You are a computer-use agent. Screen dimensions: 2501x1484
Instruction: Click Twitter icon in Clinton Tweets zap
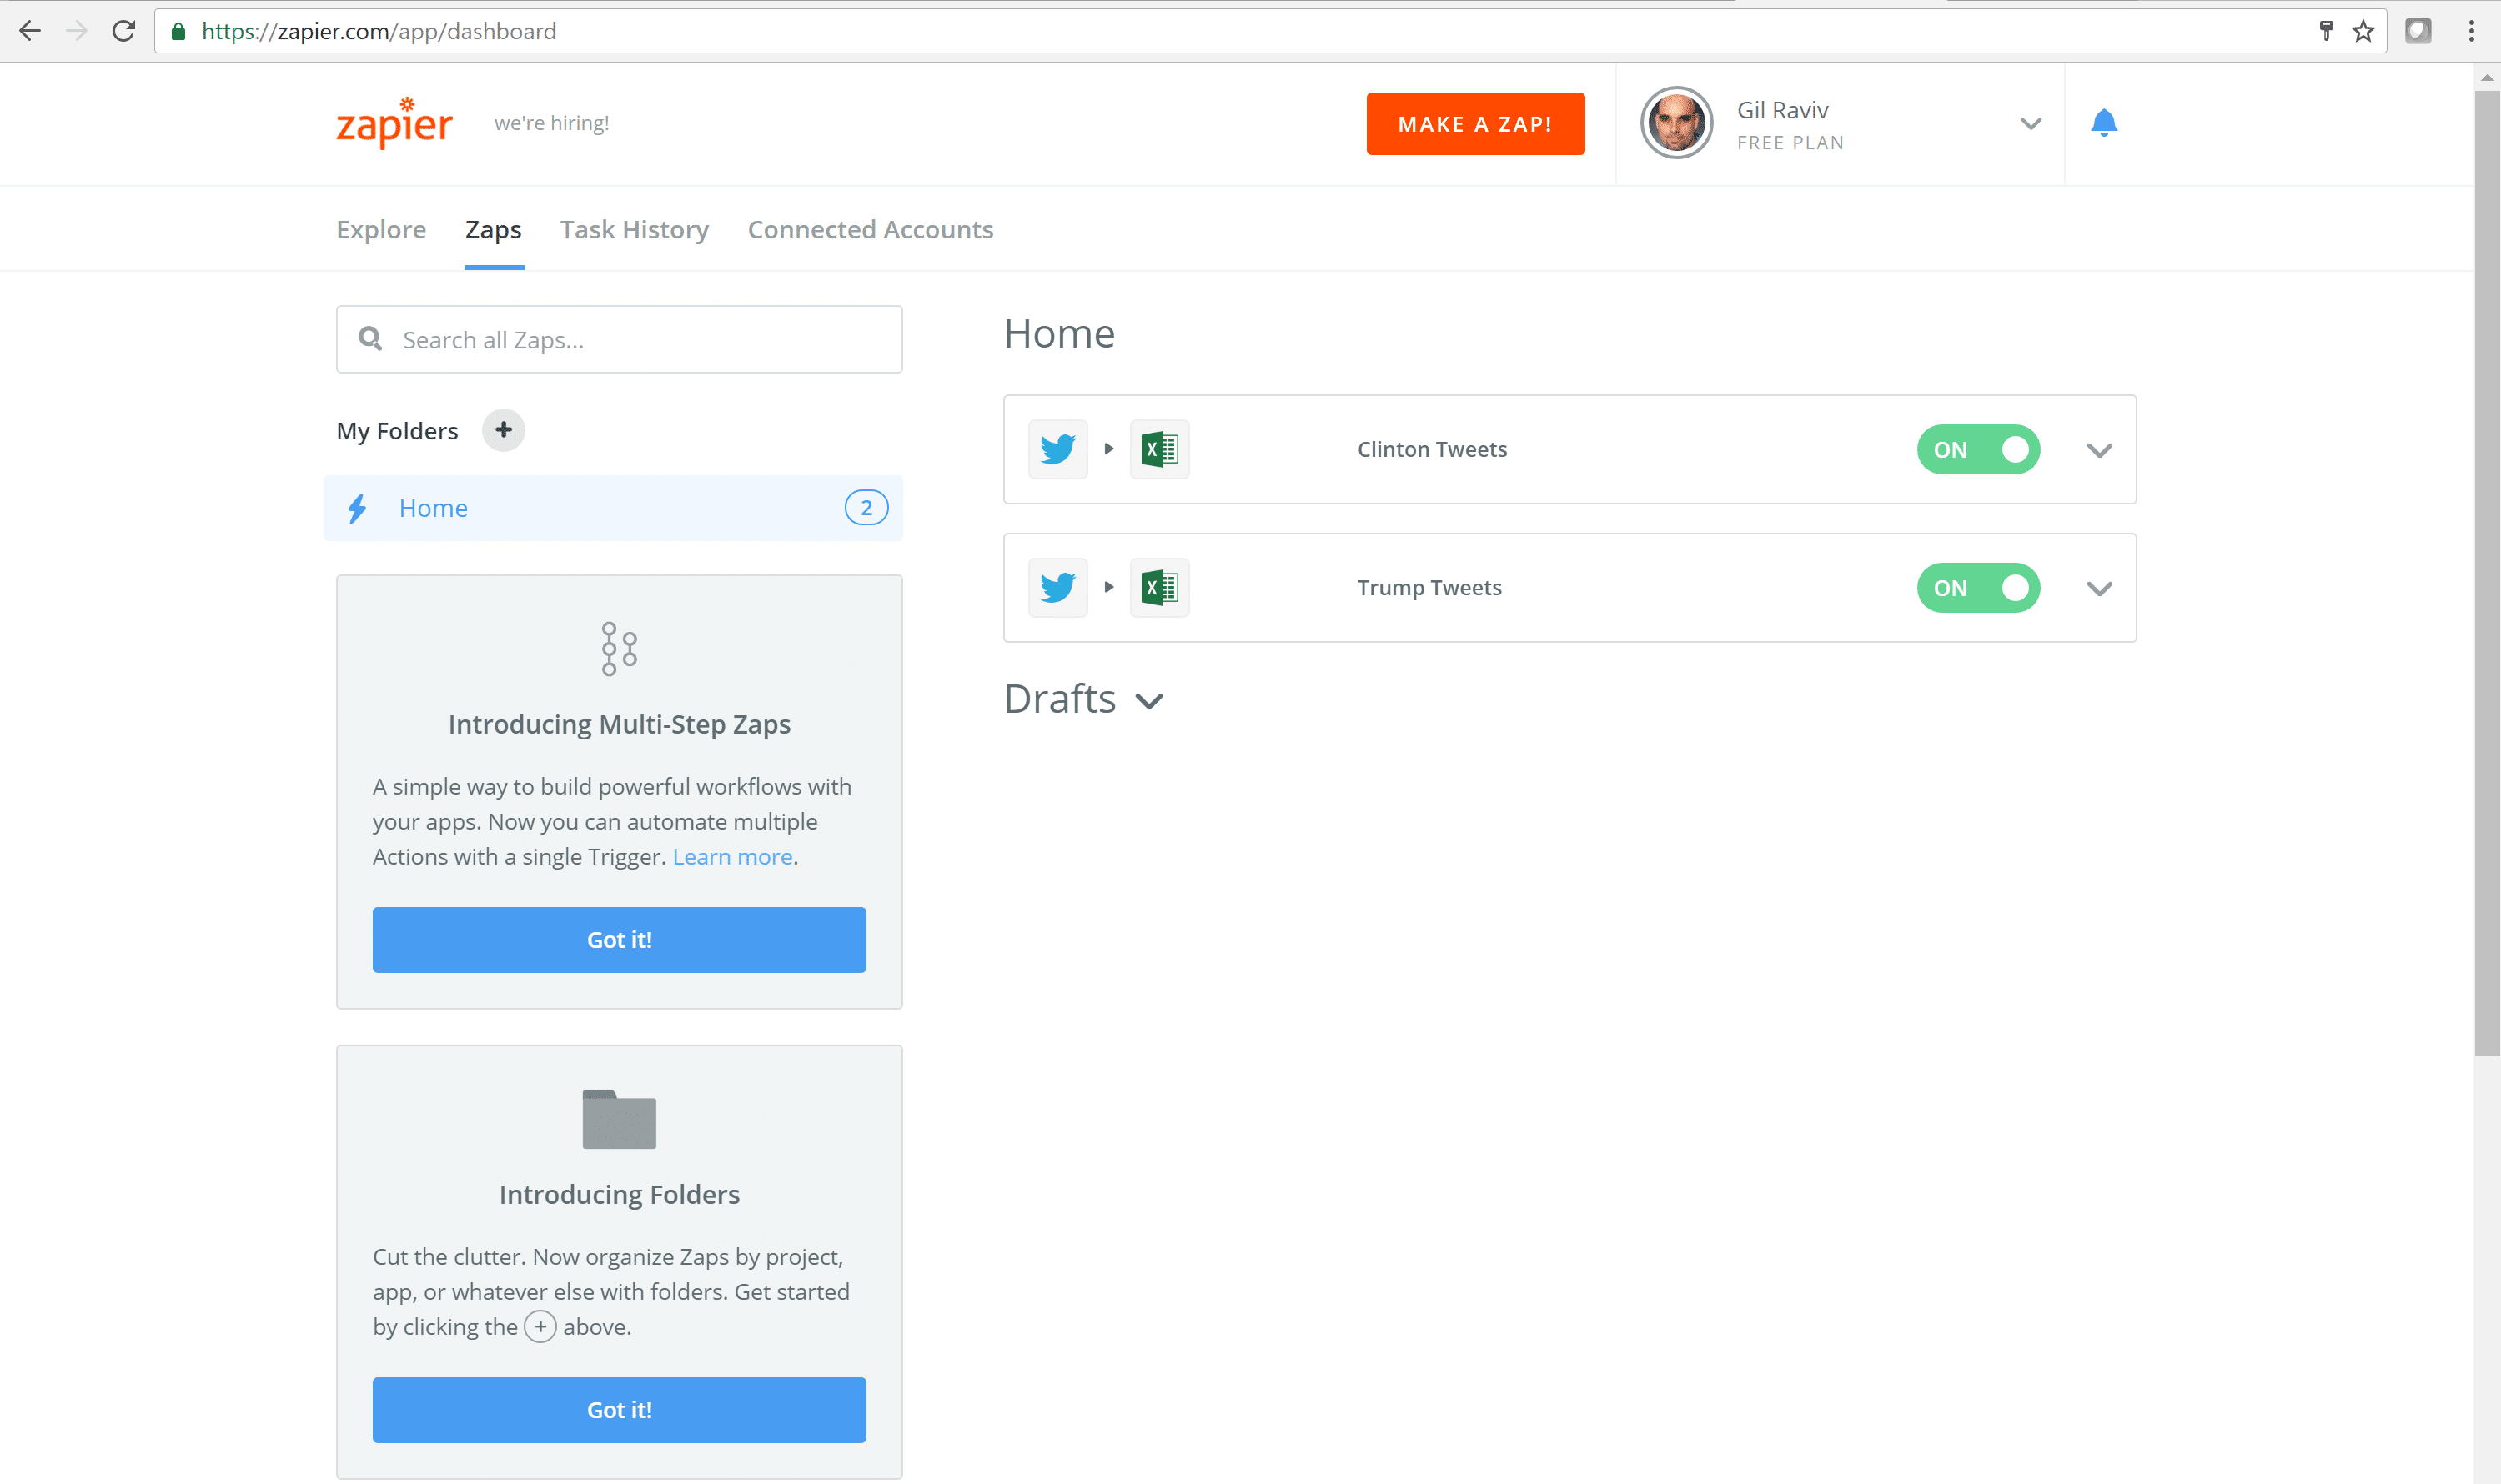(x=1058, y=449)
